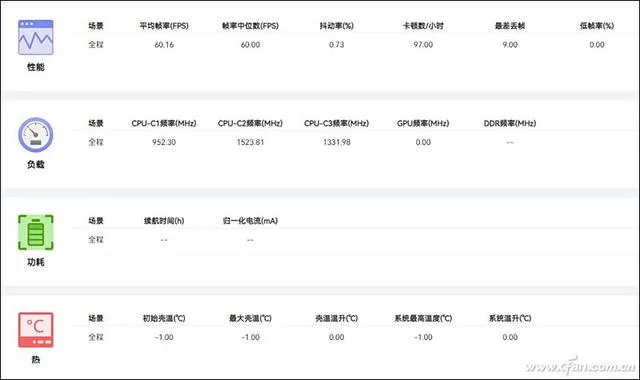The width and height of the screenshot is (640, 380).
Task: Click the 60.16 average FPS value
Action: (164, 45)
